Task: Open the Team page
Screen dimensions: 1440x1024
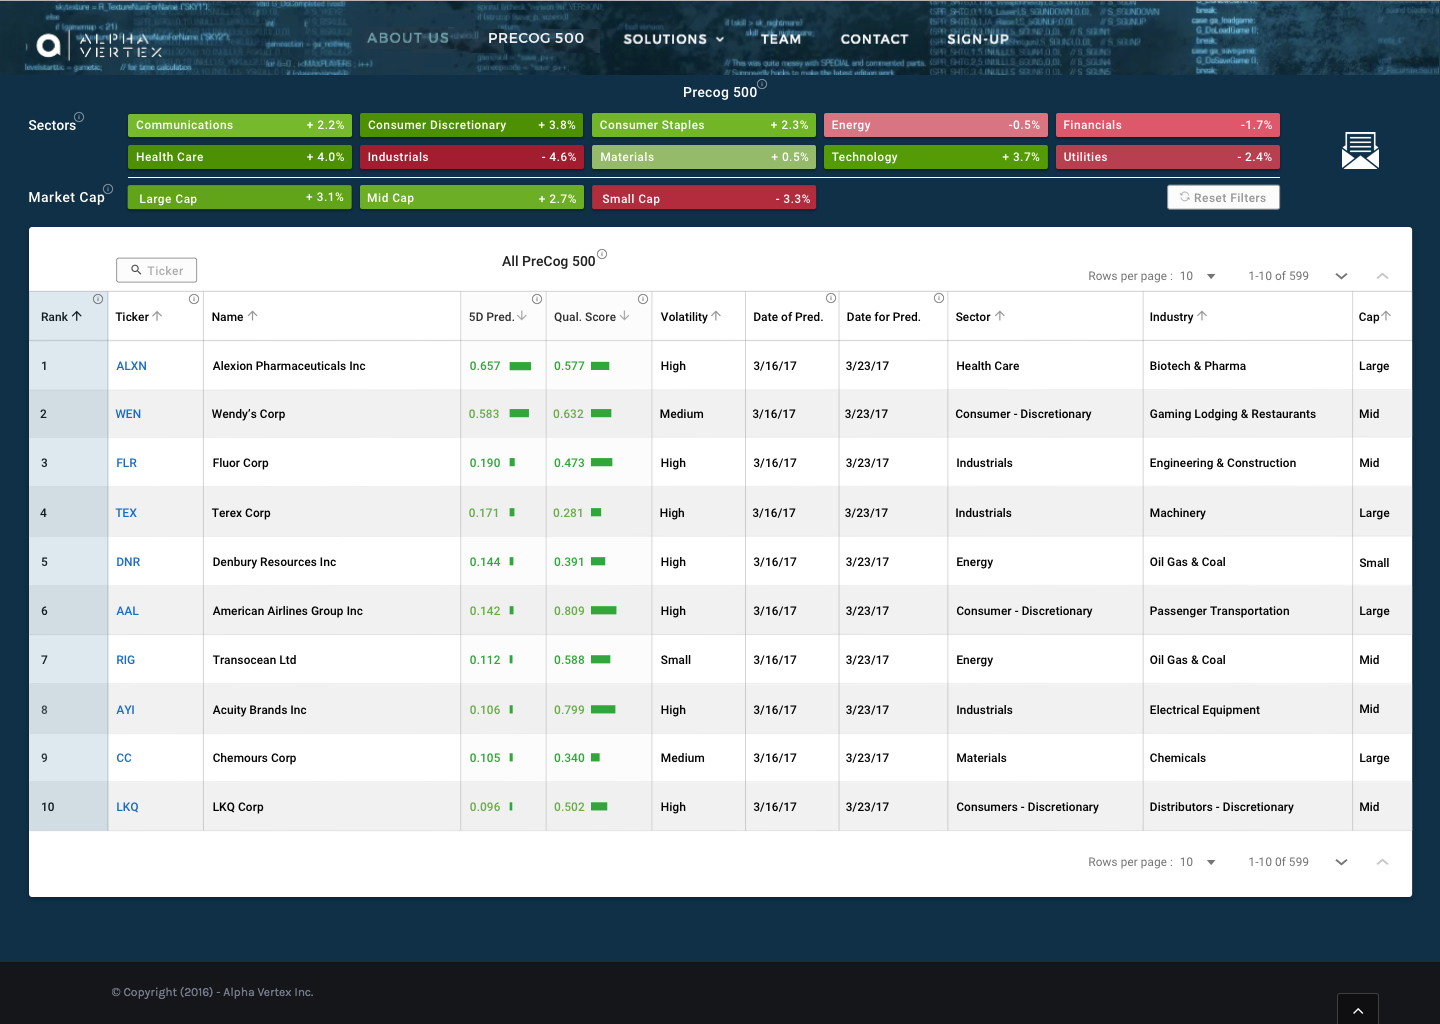Action: pos(781,39)
